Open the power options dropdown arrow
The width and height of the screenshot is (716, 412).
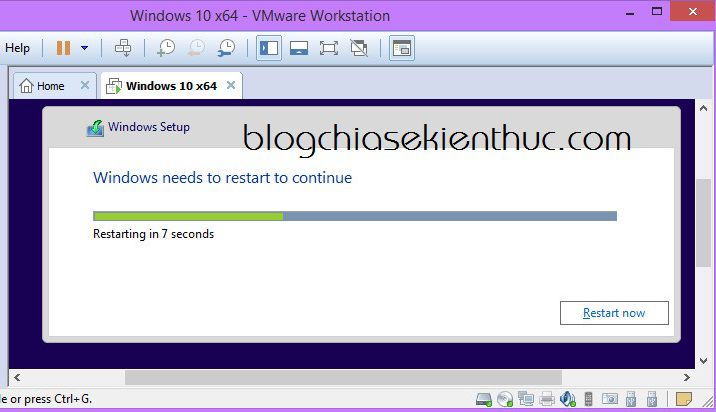tap(84, 48)
